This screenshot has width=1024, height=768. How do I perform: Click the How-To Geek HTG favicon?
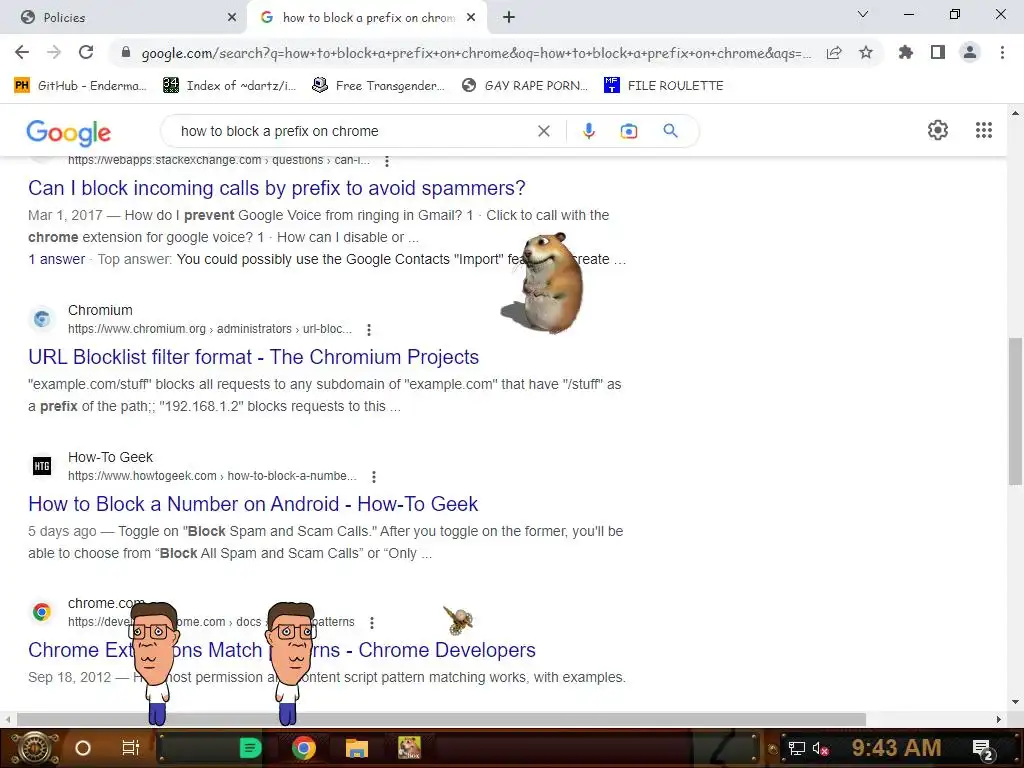[x=42, y=466]
